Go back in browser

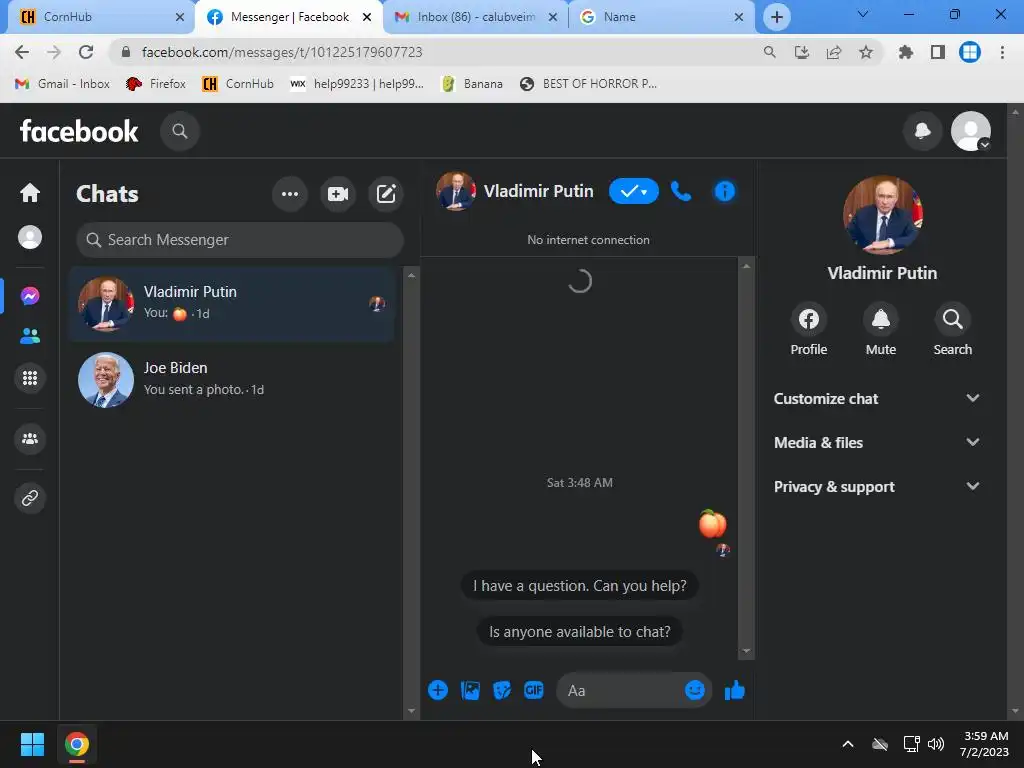coord(22,52)
